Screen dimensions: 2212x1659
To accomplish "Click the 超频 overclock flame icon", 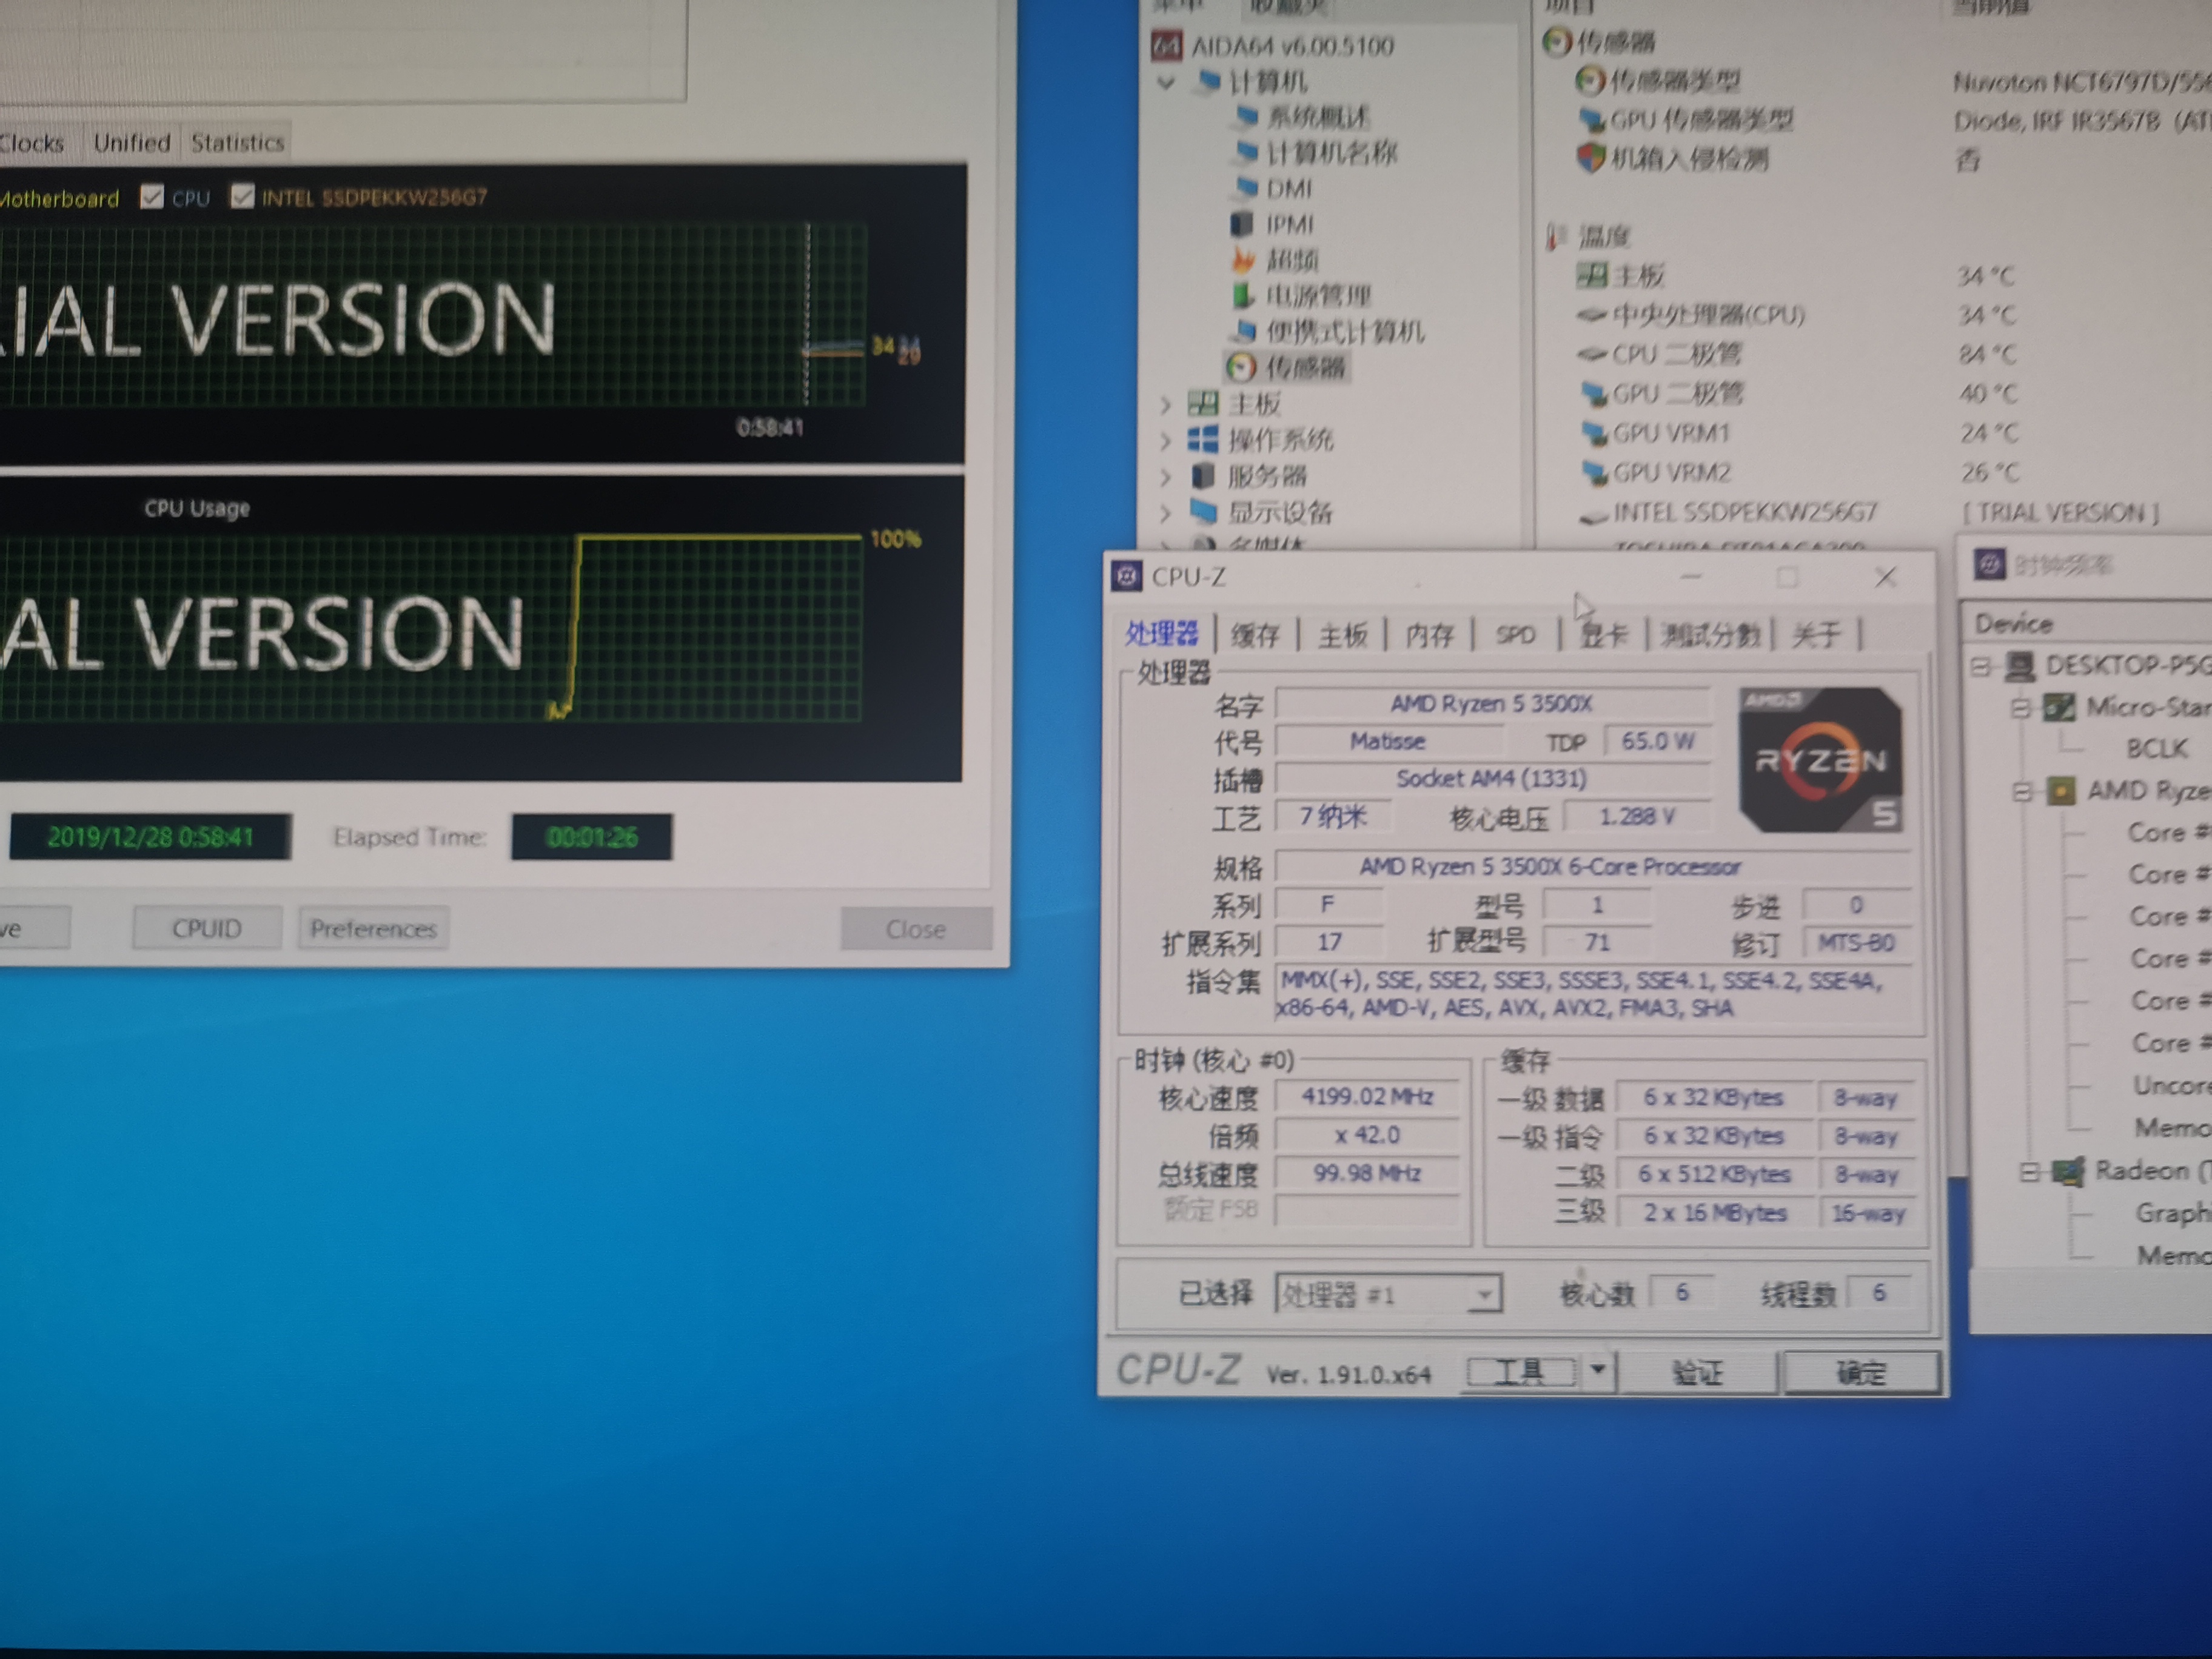I will 1243,260.
